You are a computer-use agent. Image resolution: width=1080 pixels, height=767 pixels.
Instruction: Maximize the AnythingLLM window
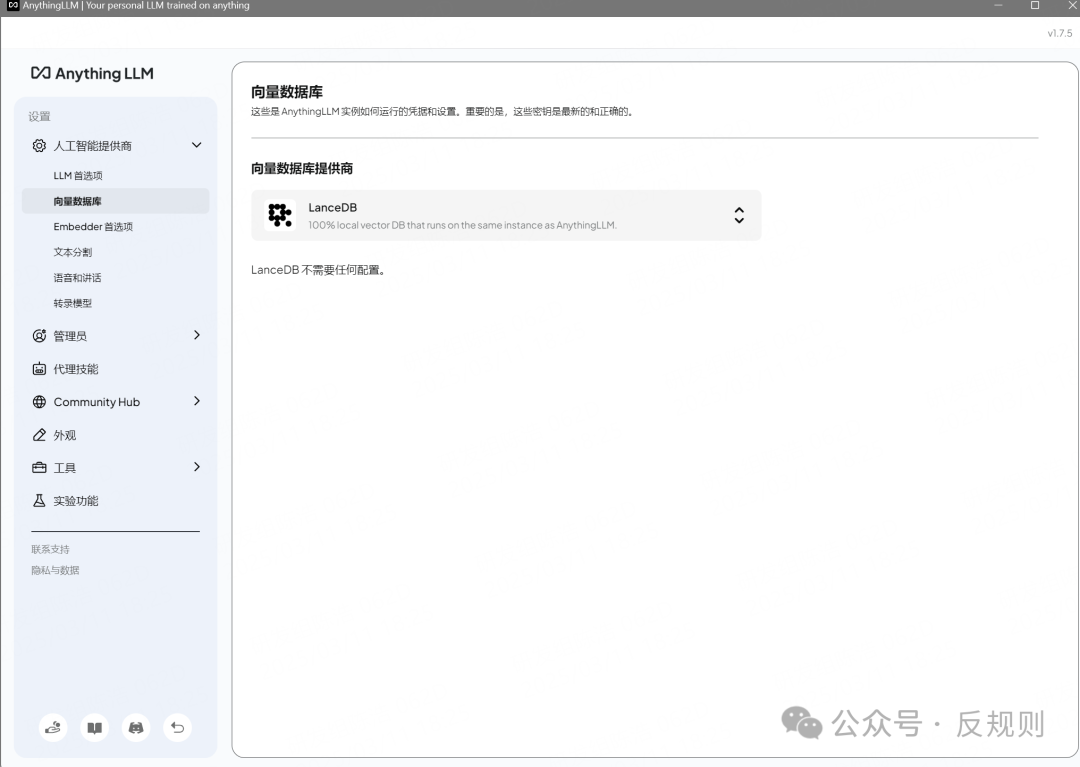(1035, 6)
